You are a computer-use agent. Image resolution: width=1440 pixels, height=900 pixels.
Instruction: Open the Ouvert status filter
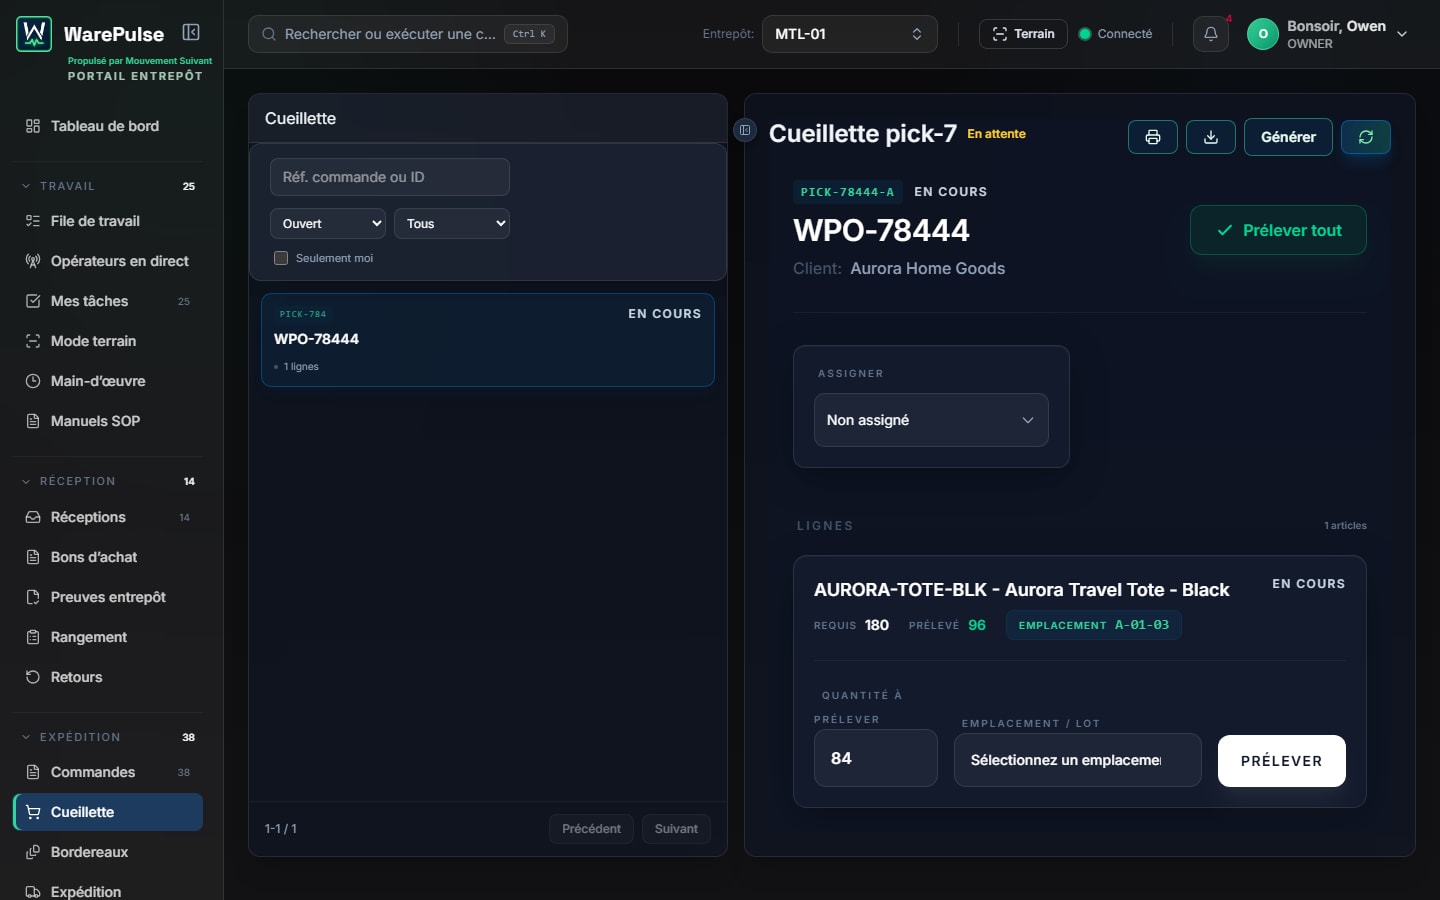328,224
